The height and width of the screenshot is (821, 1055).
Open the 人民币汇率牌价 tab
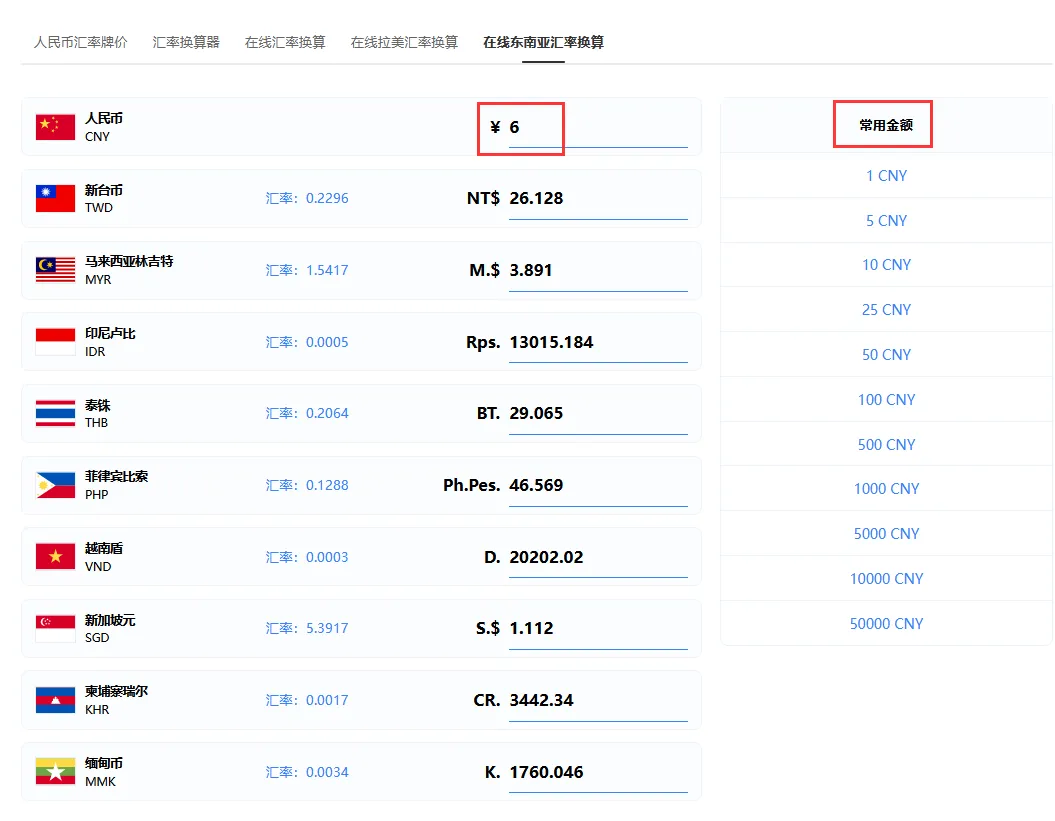tap(81, 42)
